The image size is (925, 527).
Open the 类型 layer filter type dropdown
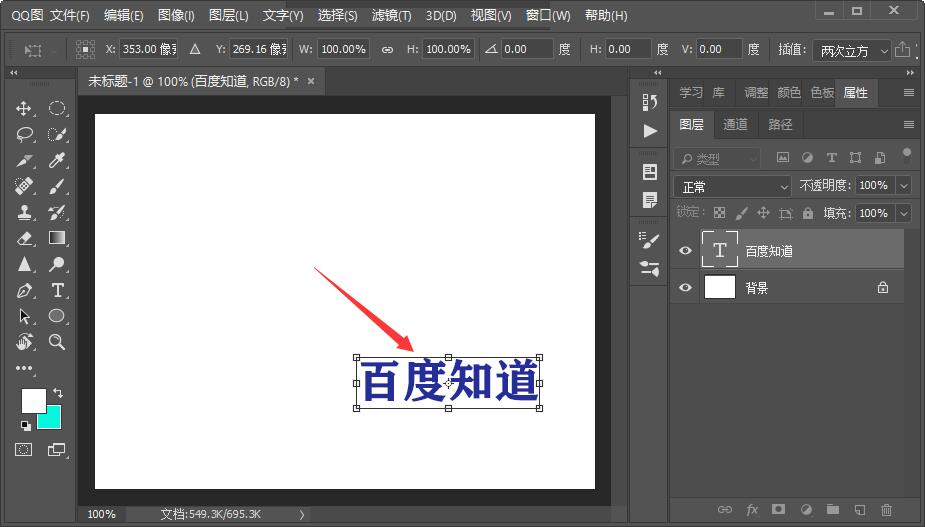click(x=717, y=158)
